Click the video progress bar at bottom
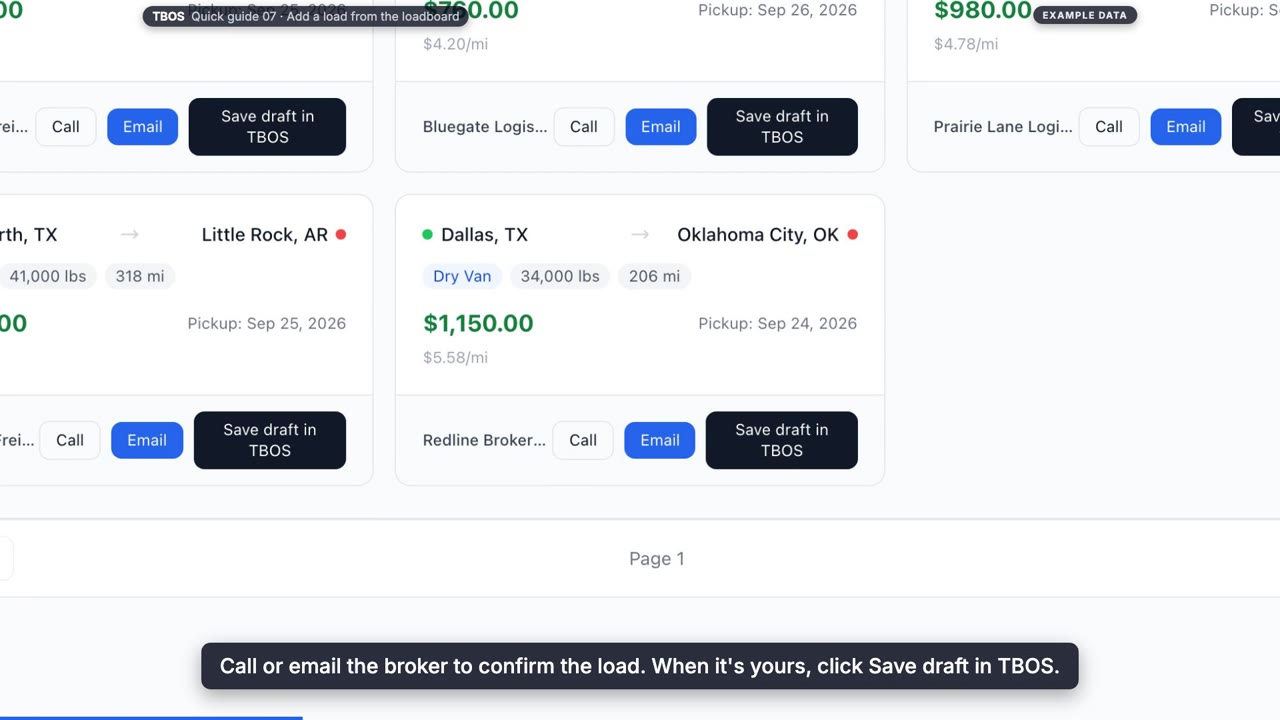Screen dimensions: 1280x720 coord(640,717)
